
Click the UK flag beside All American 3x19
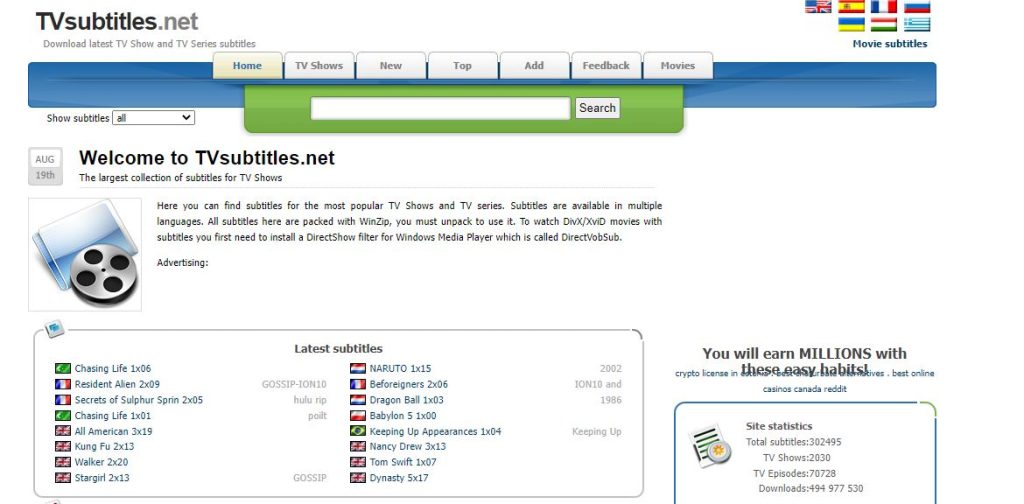(x=63, y=431)
